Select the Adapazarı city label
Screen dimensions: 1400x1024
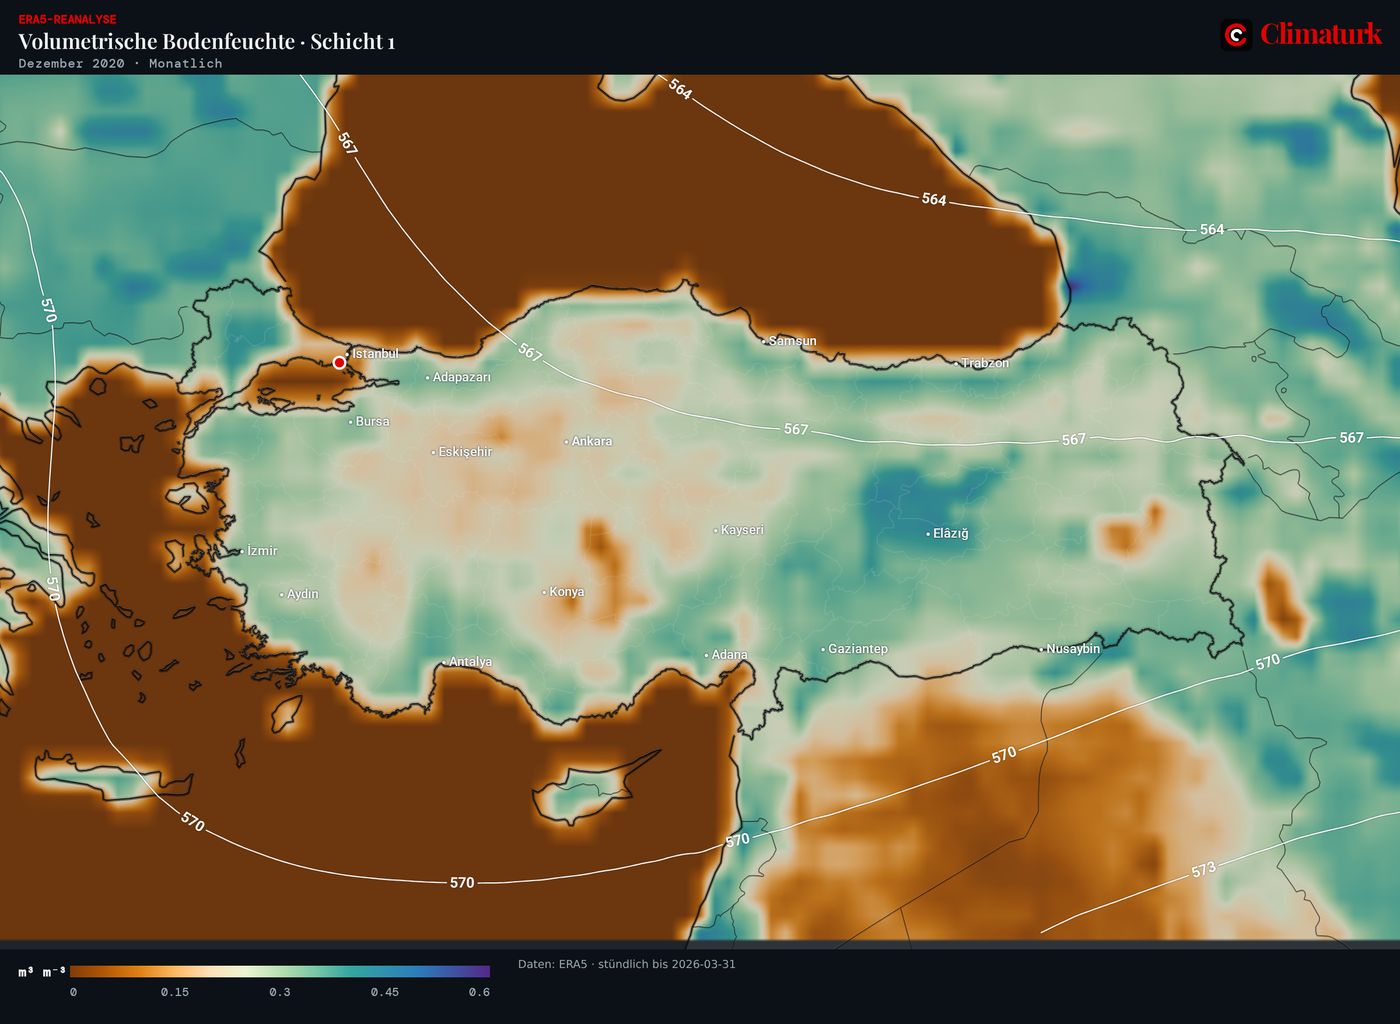tap(462, 377)
